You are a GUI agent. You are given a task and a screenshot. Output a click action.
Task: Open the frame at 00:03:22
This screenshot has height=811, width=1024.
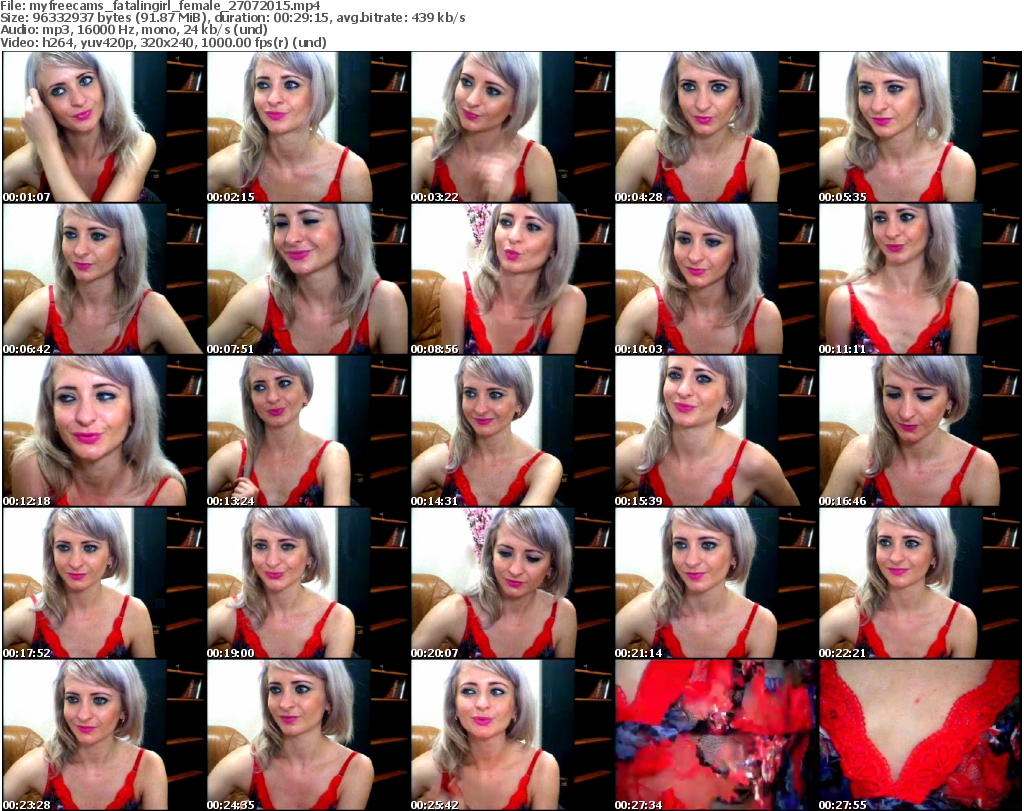pos(512,127)
